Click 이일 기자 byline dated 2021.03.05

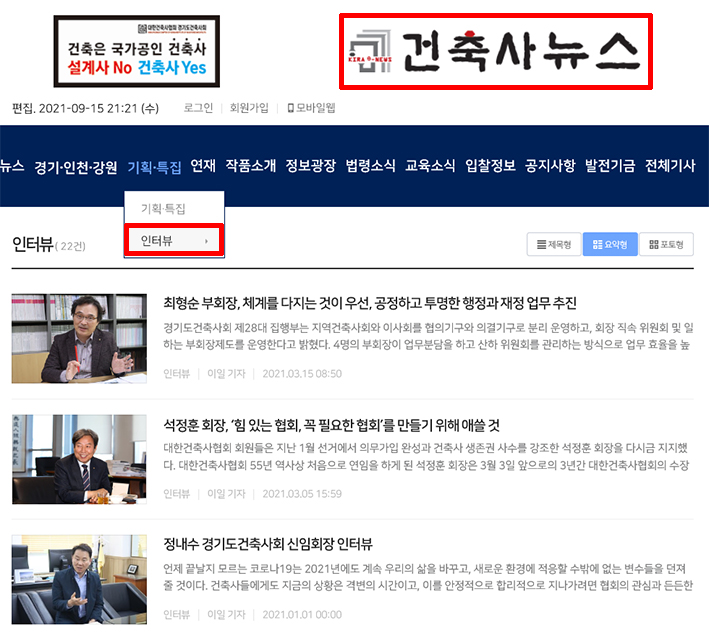tap(226, 494)
